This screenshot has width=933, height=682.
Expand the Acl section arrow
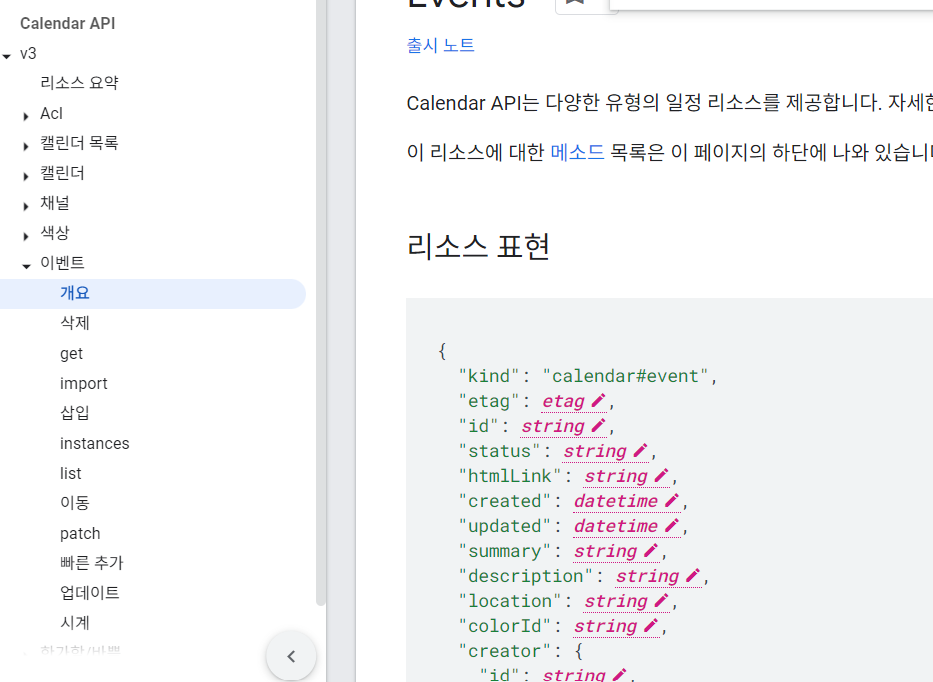pos(26,116)
